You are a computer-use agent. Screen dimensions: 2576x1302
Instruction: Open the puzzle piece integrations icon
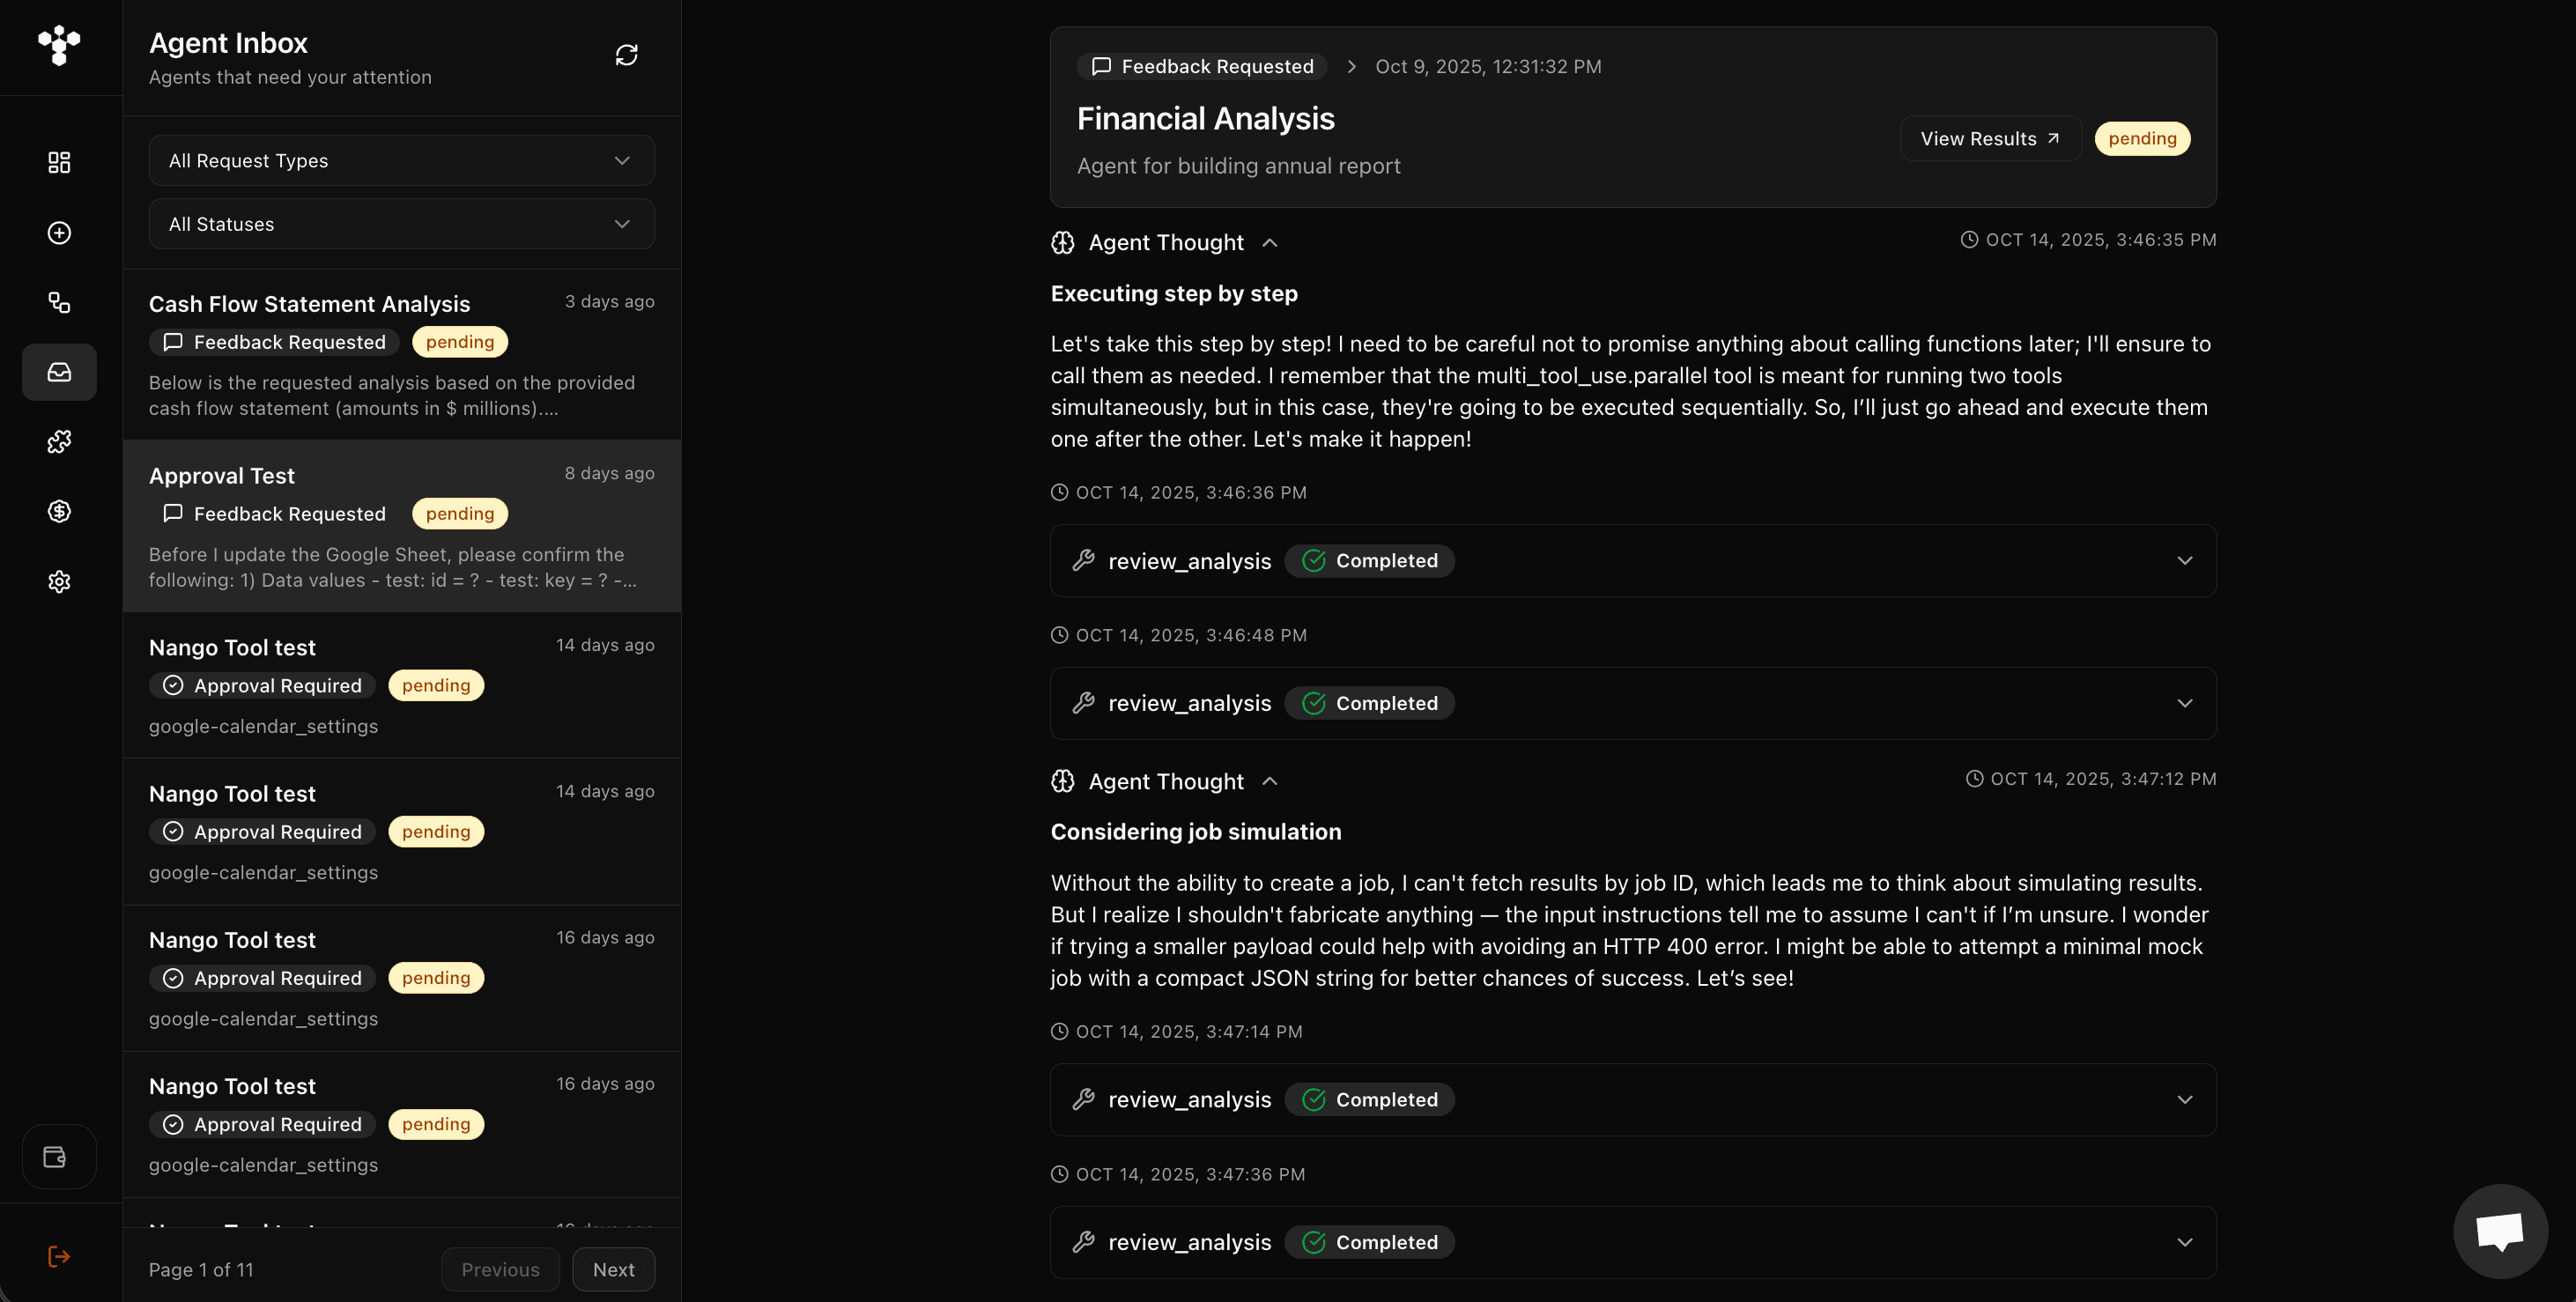(x=59, y=441)
